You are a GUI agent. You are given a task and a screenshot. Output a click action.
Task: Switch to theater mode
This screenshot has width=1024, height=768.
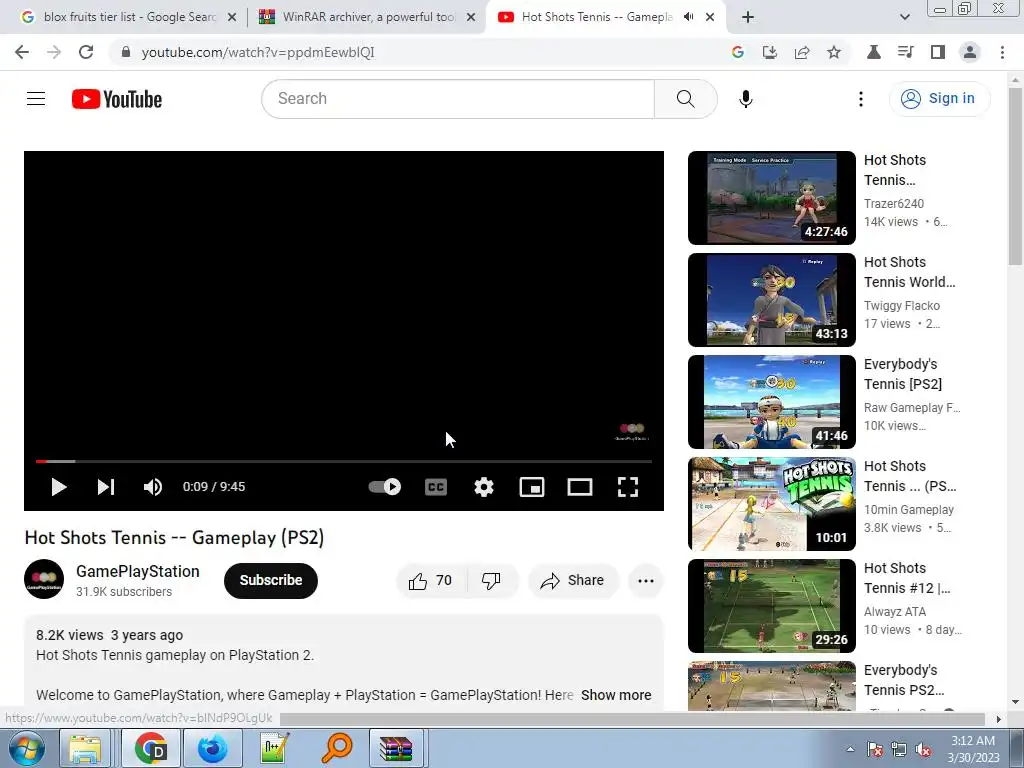(580, 487)
